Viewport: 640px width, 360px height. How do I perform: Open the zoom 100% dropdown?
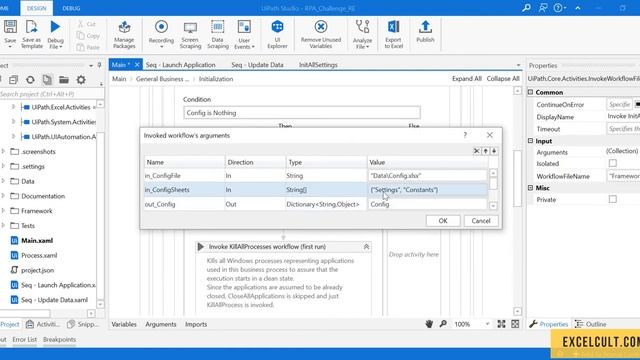(x=487, y=324)
